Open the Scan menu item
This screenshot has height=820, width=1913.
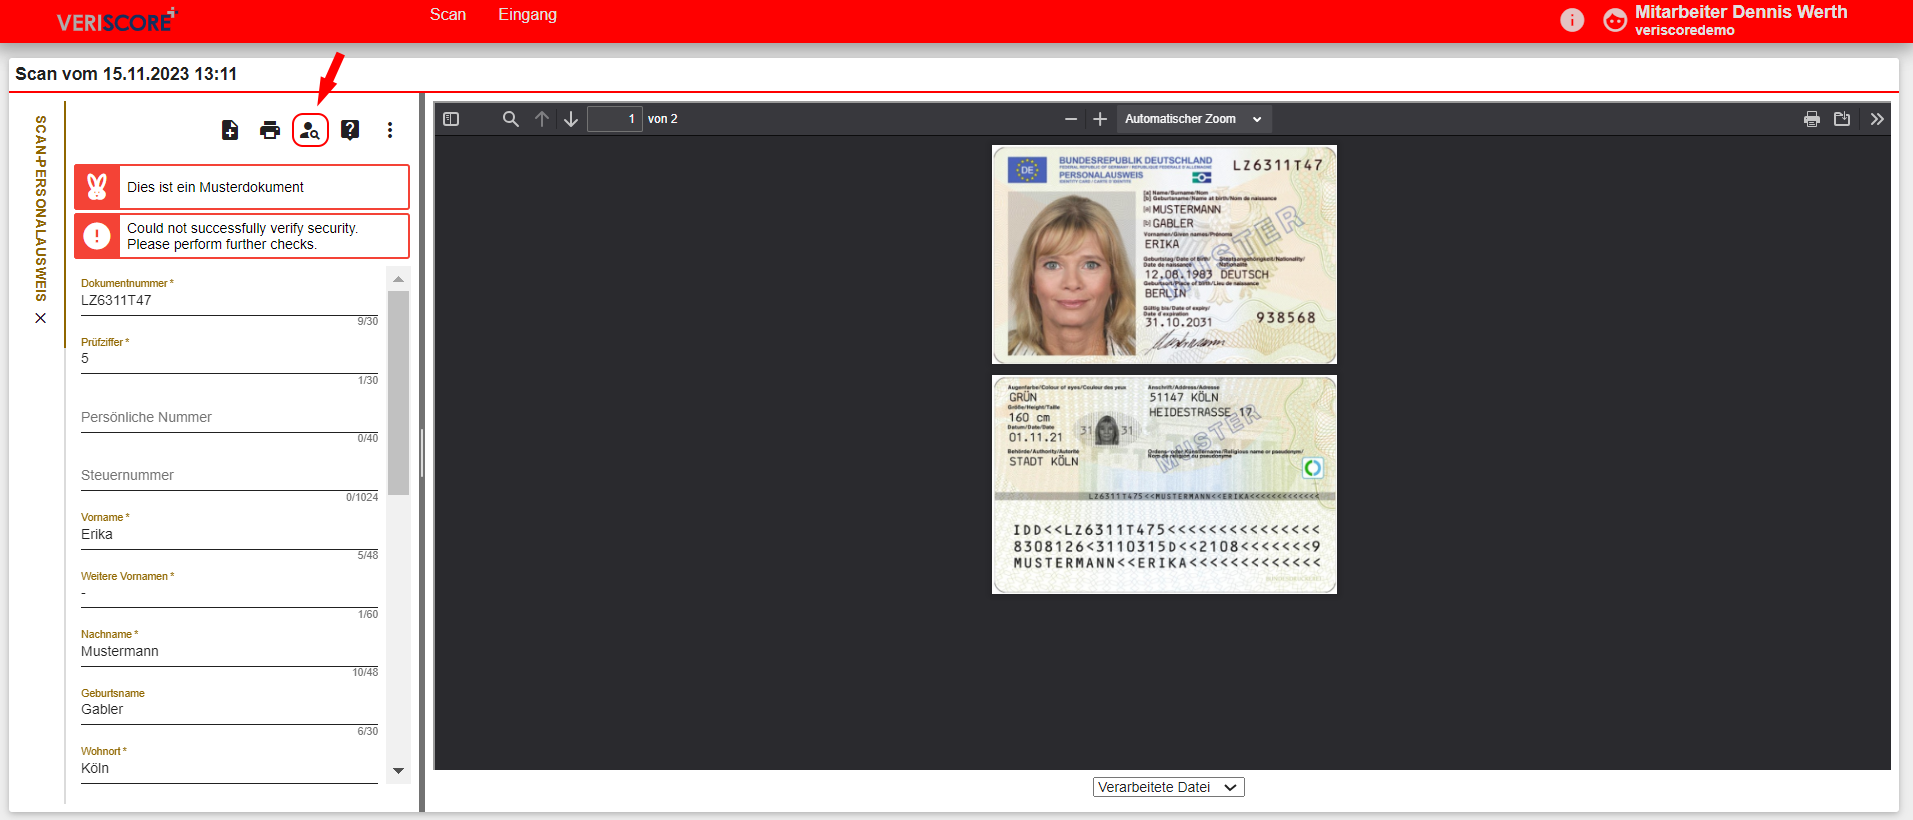point(448,15)
